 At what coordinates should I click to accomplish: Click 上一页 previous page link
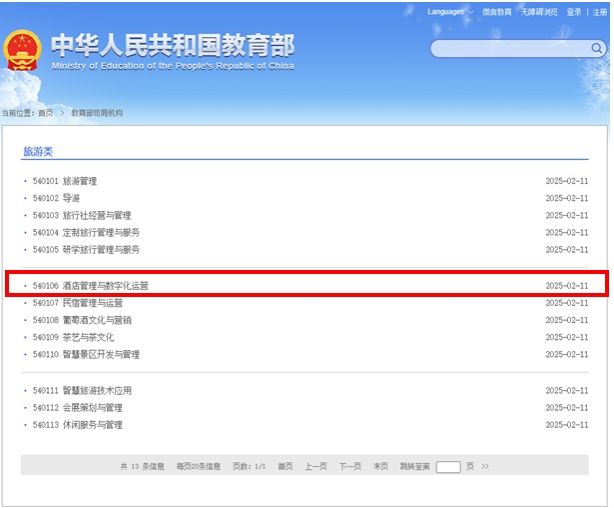pyautogui.click(x=316, y=466)
